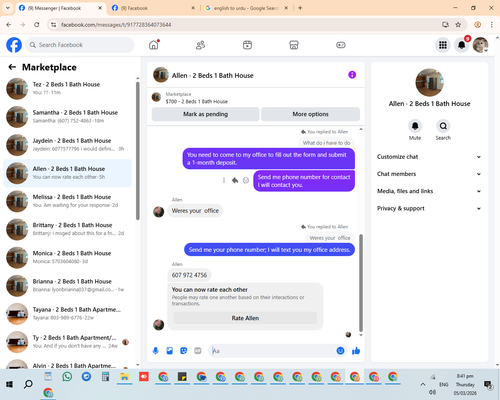The height and width of the screenshot is (400, 500).
Task: Open Allen's large profile thumbnail in side panel
Action: tap(429, 82)
